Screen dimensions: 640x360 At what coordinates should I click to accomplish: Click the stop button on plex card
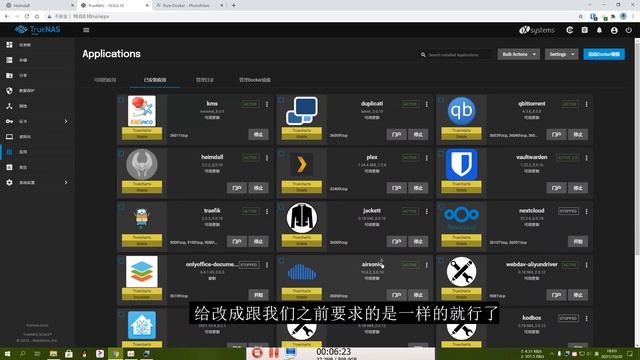pyautogui.click(x=418, y=188)
